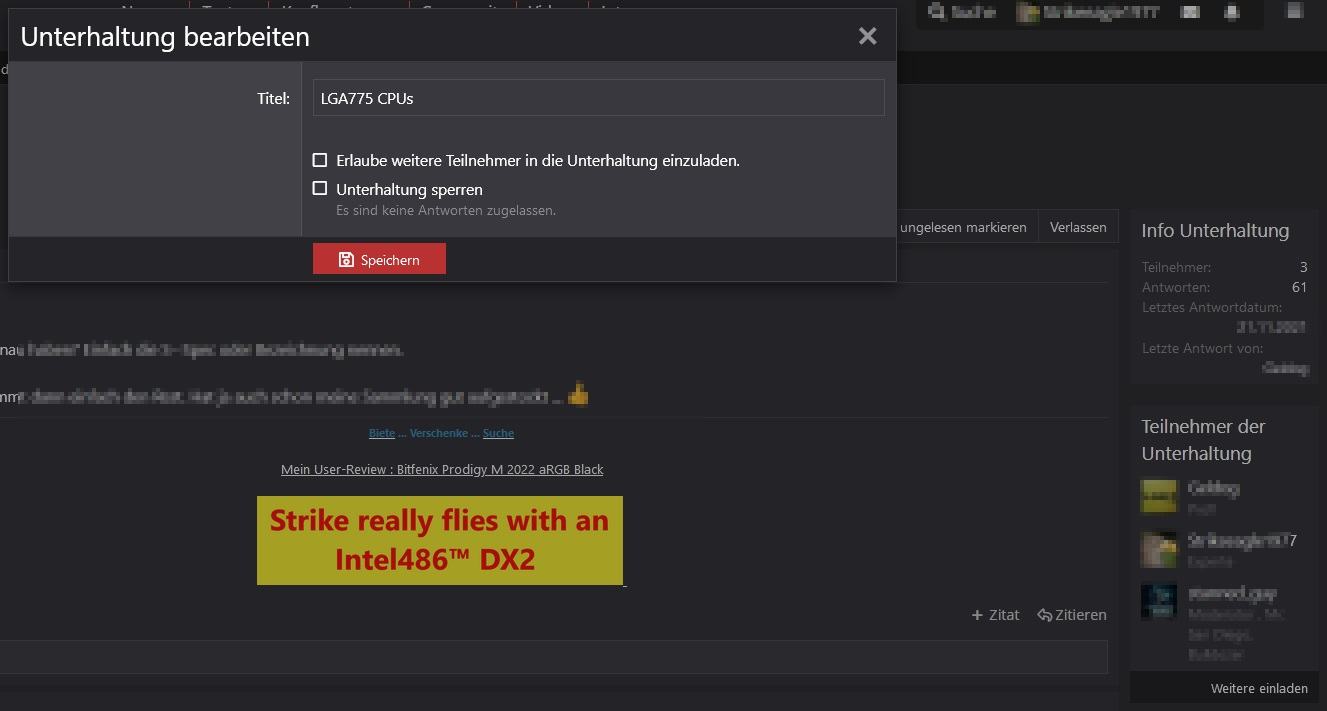Open the Verschenke signature link
The height and width of the screenshot is (711, 1327).
[439, 433]
